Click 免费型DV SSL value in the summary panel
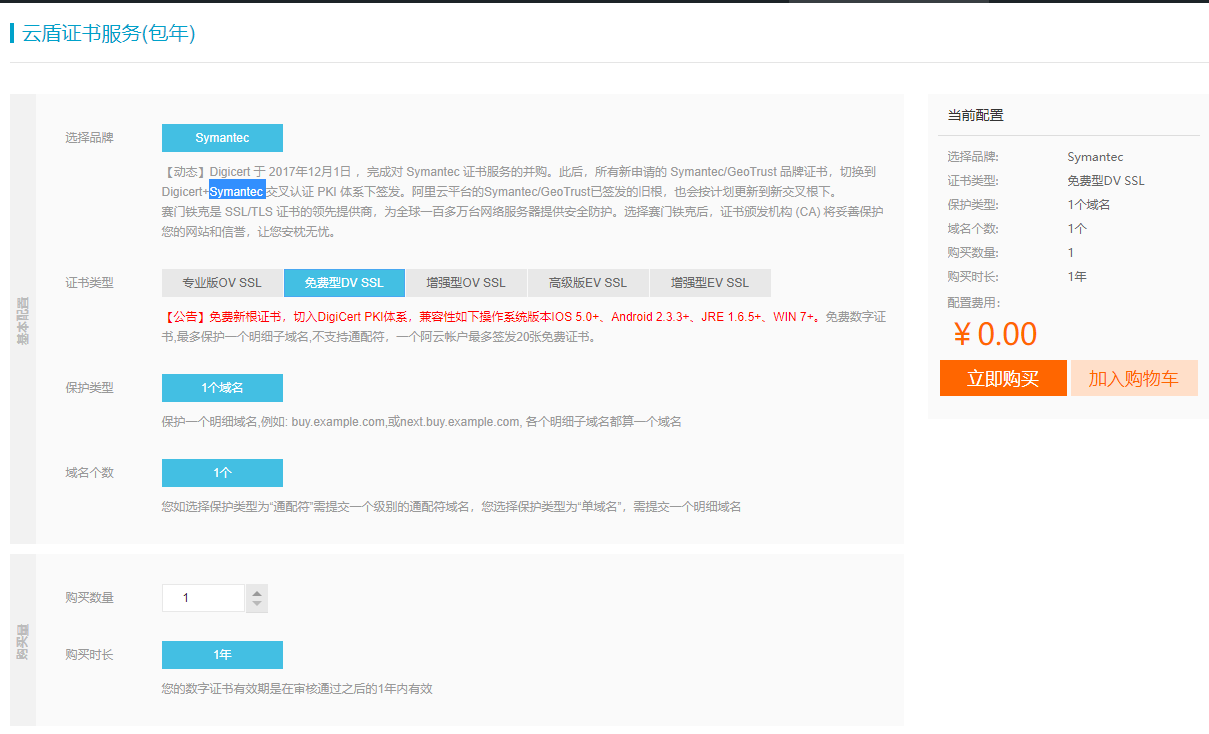The width and height of the screenshot is (1209, 734). point(1106,181)
